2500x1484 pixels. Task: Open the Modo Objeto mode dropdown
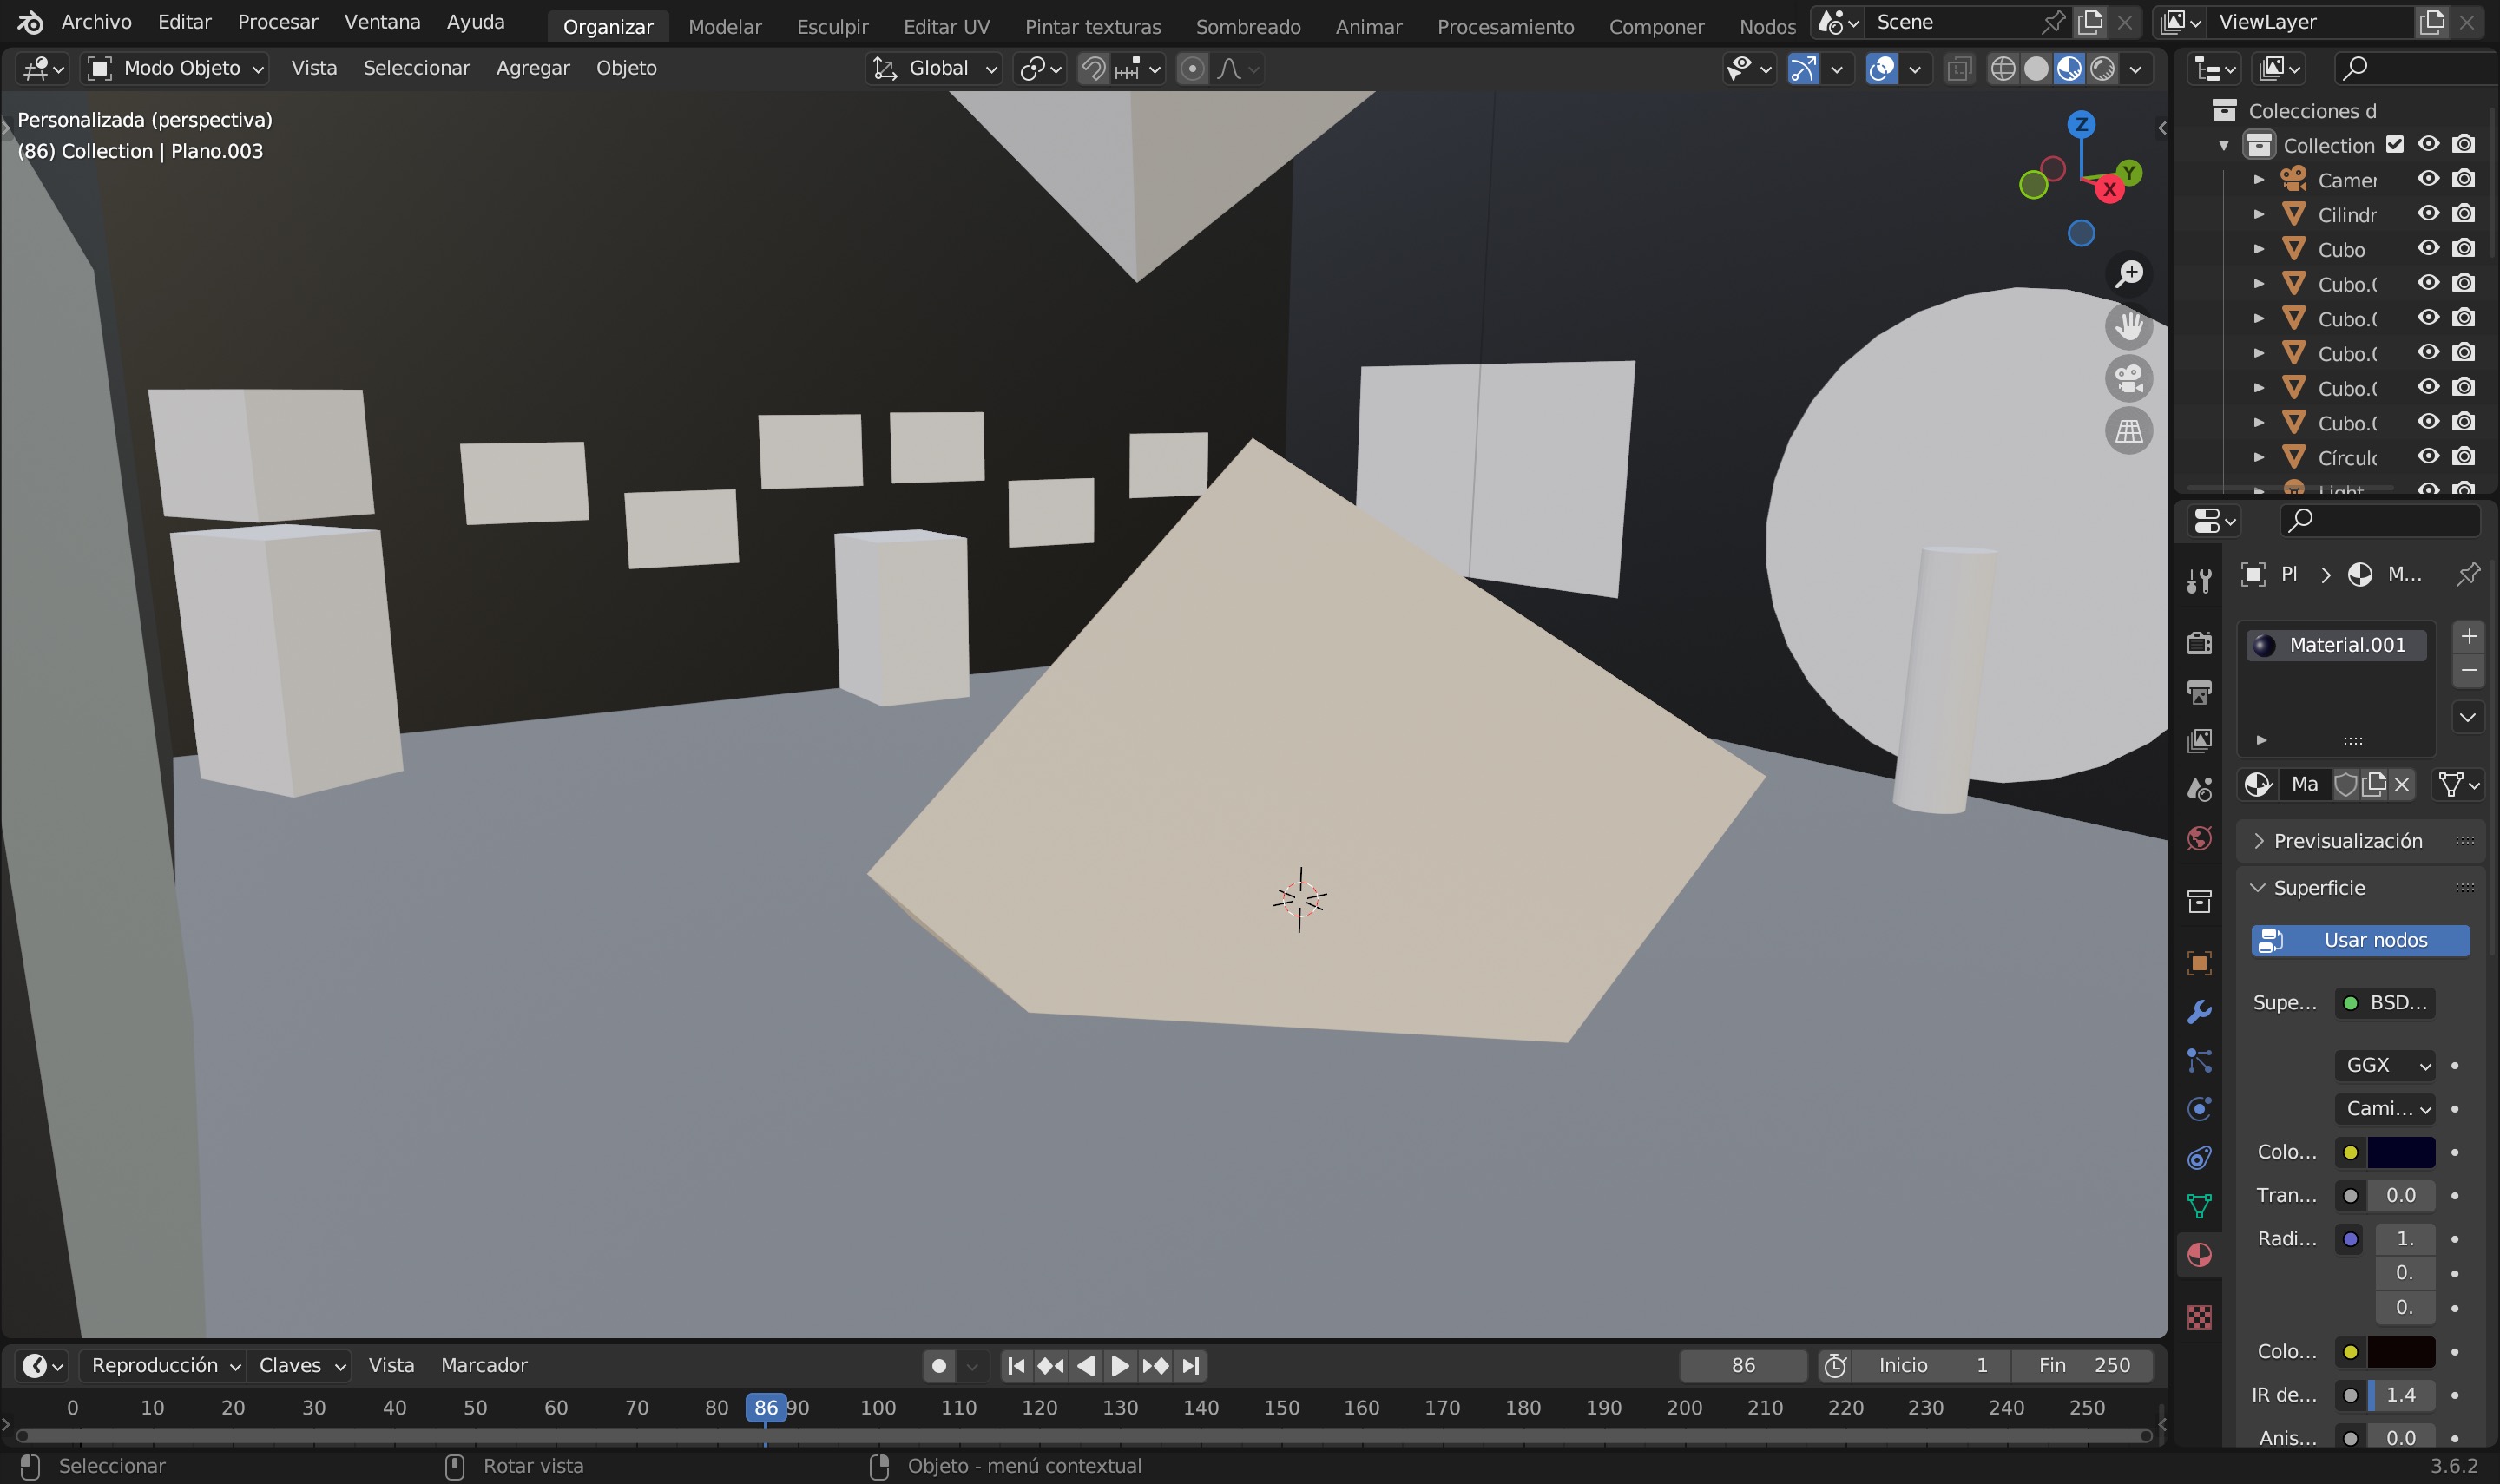(176, 68)
